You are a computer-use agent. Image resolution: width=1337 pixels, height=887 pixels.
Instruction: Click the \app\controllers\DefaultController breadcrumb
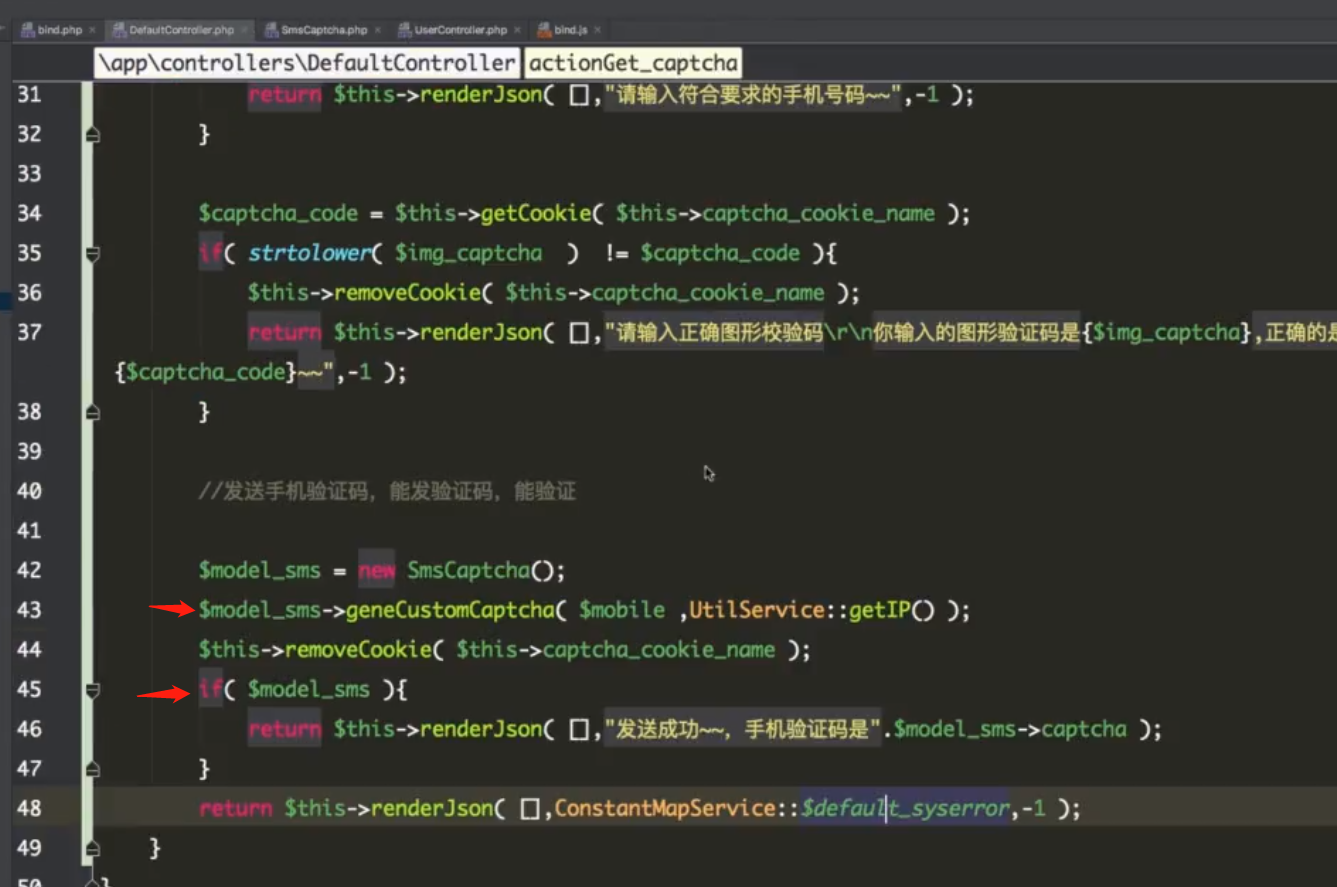(307, 63)
